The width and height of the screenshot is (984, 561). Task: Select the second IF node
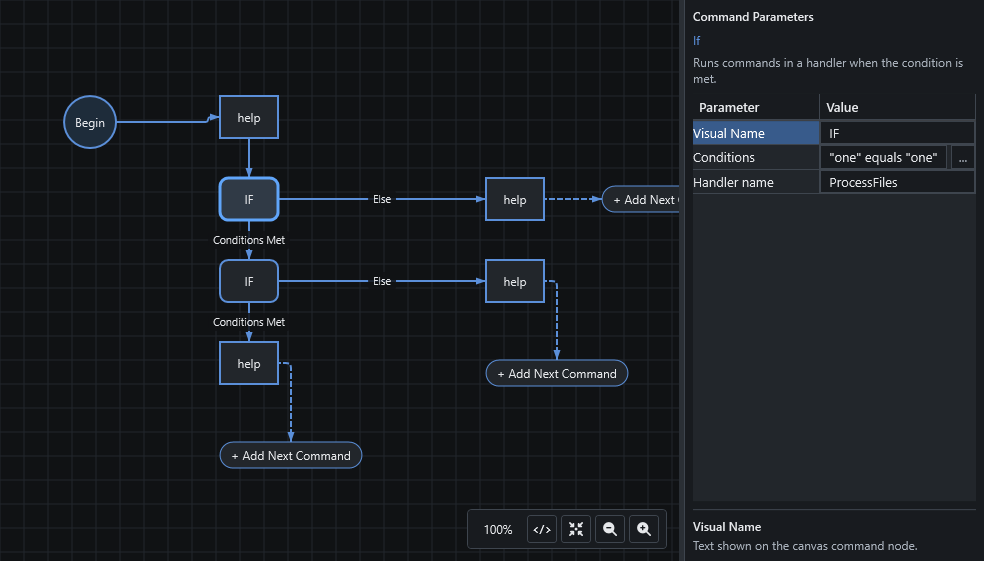tap(249, 281)
